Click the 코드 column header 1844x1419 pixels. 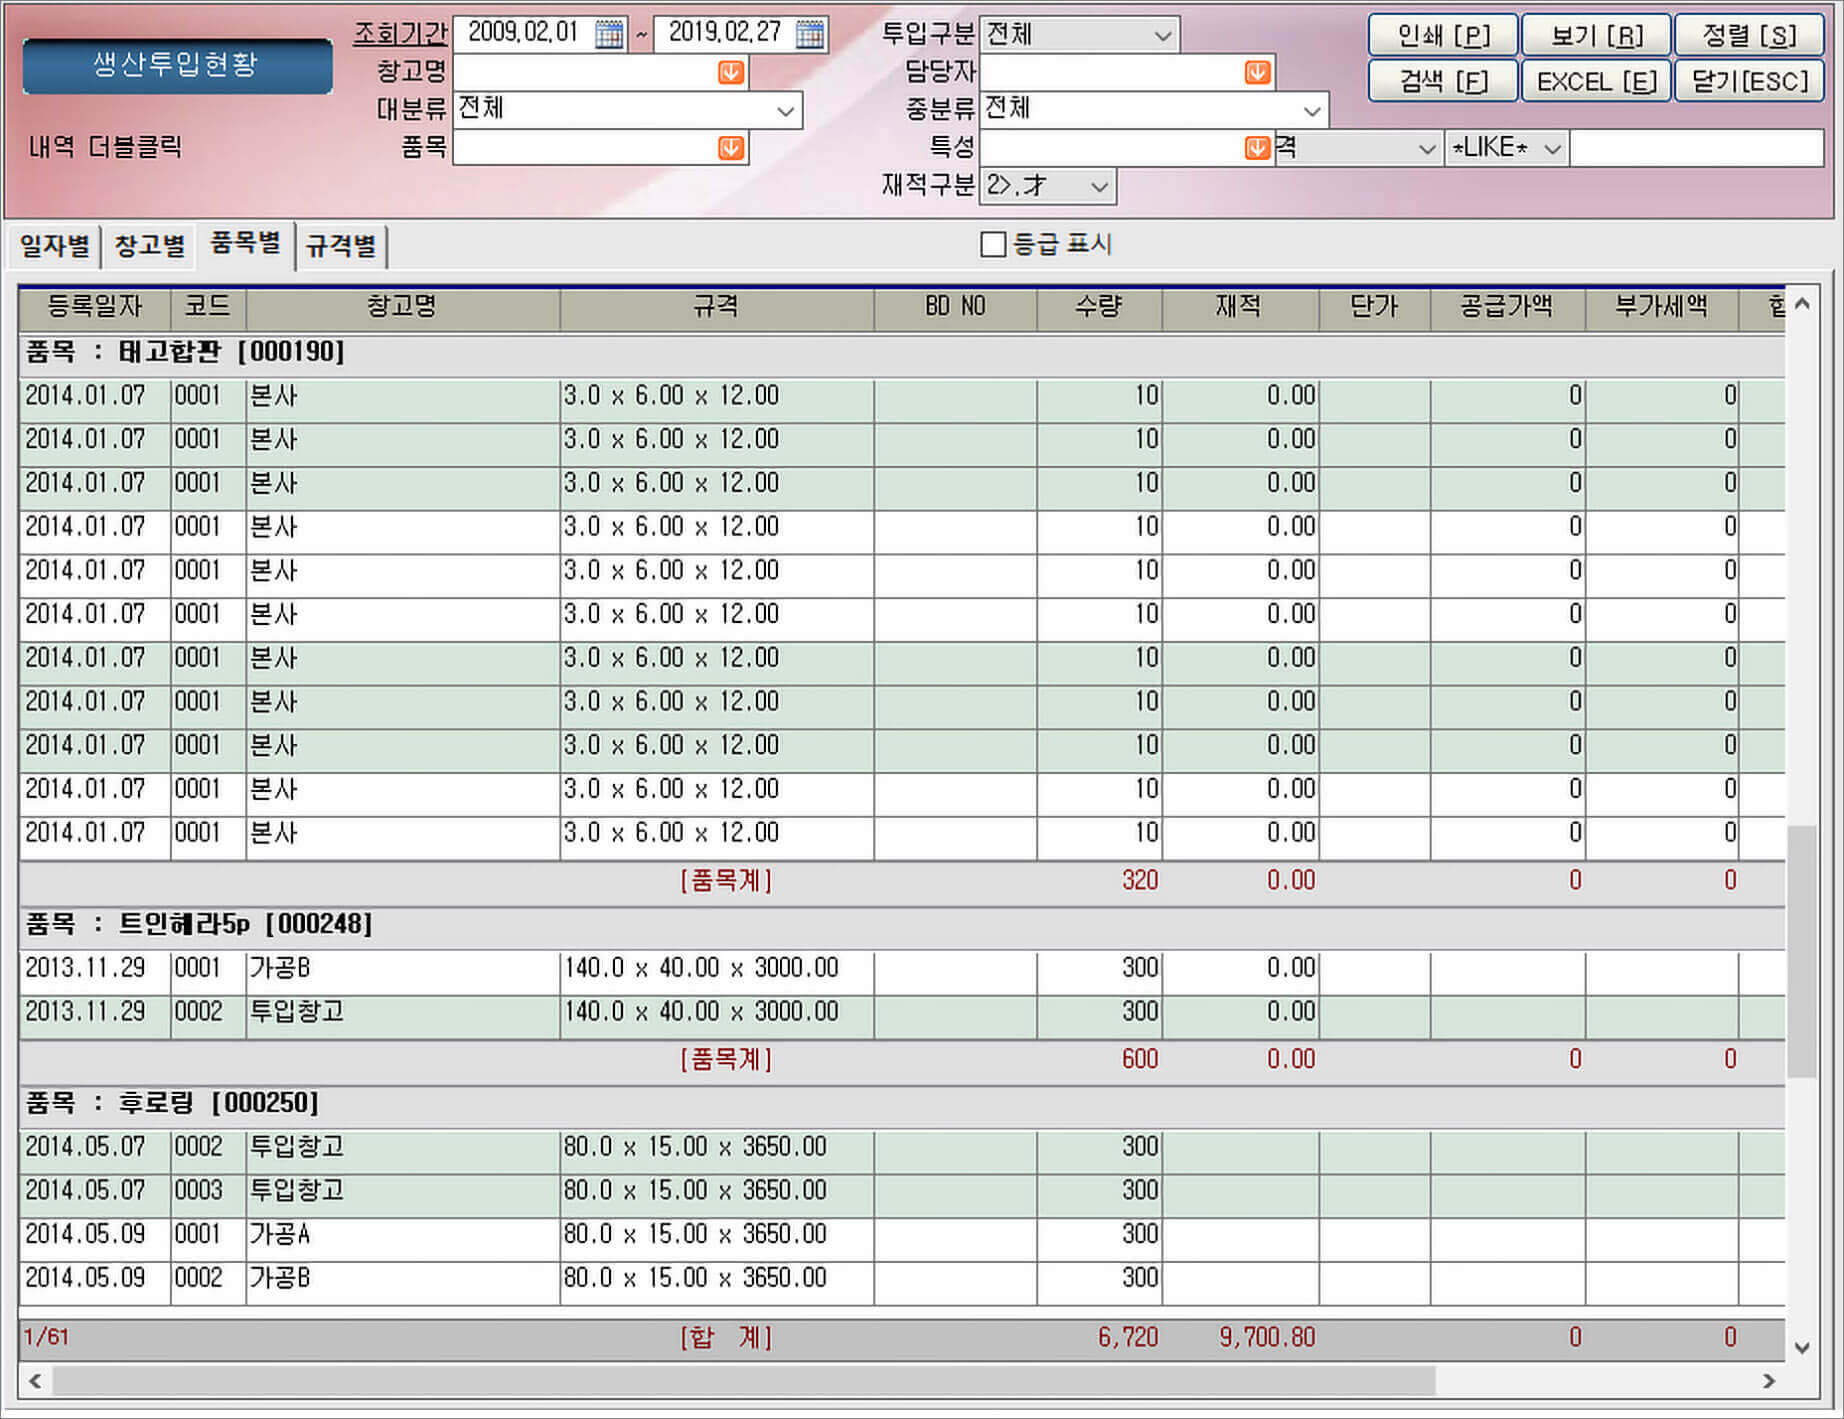point(208,307)
